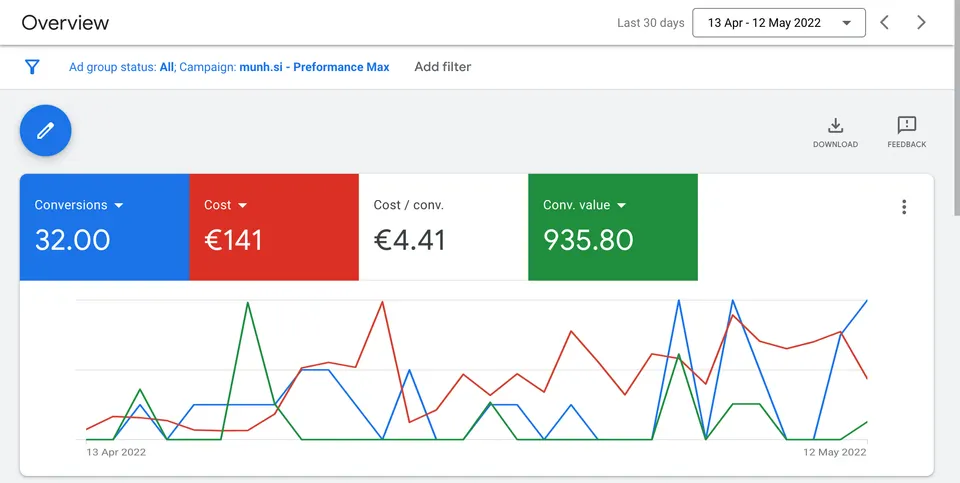This screenshot has width=960, height=483.
Task: Click the blue pencil edit button
Action: (x=45, y=130)
